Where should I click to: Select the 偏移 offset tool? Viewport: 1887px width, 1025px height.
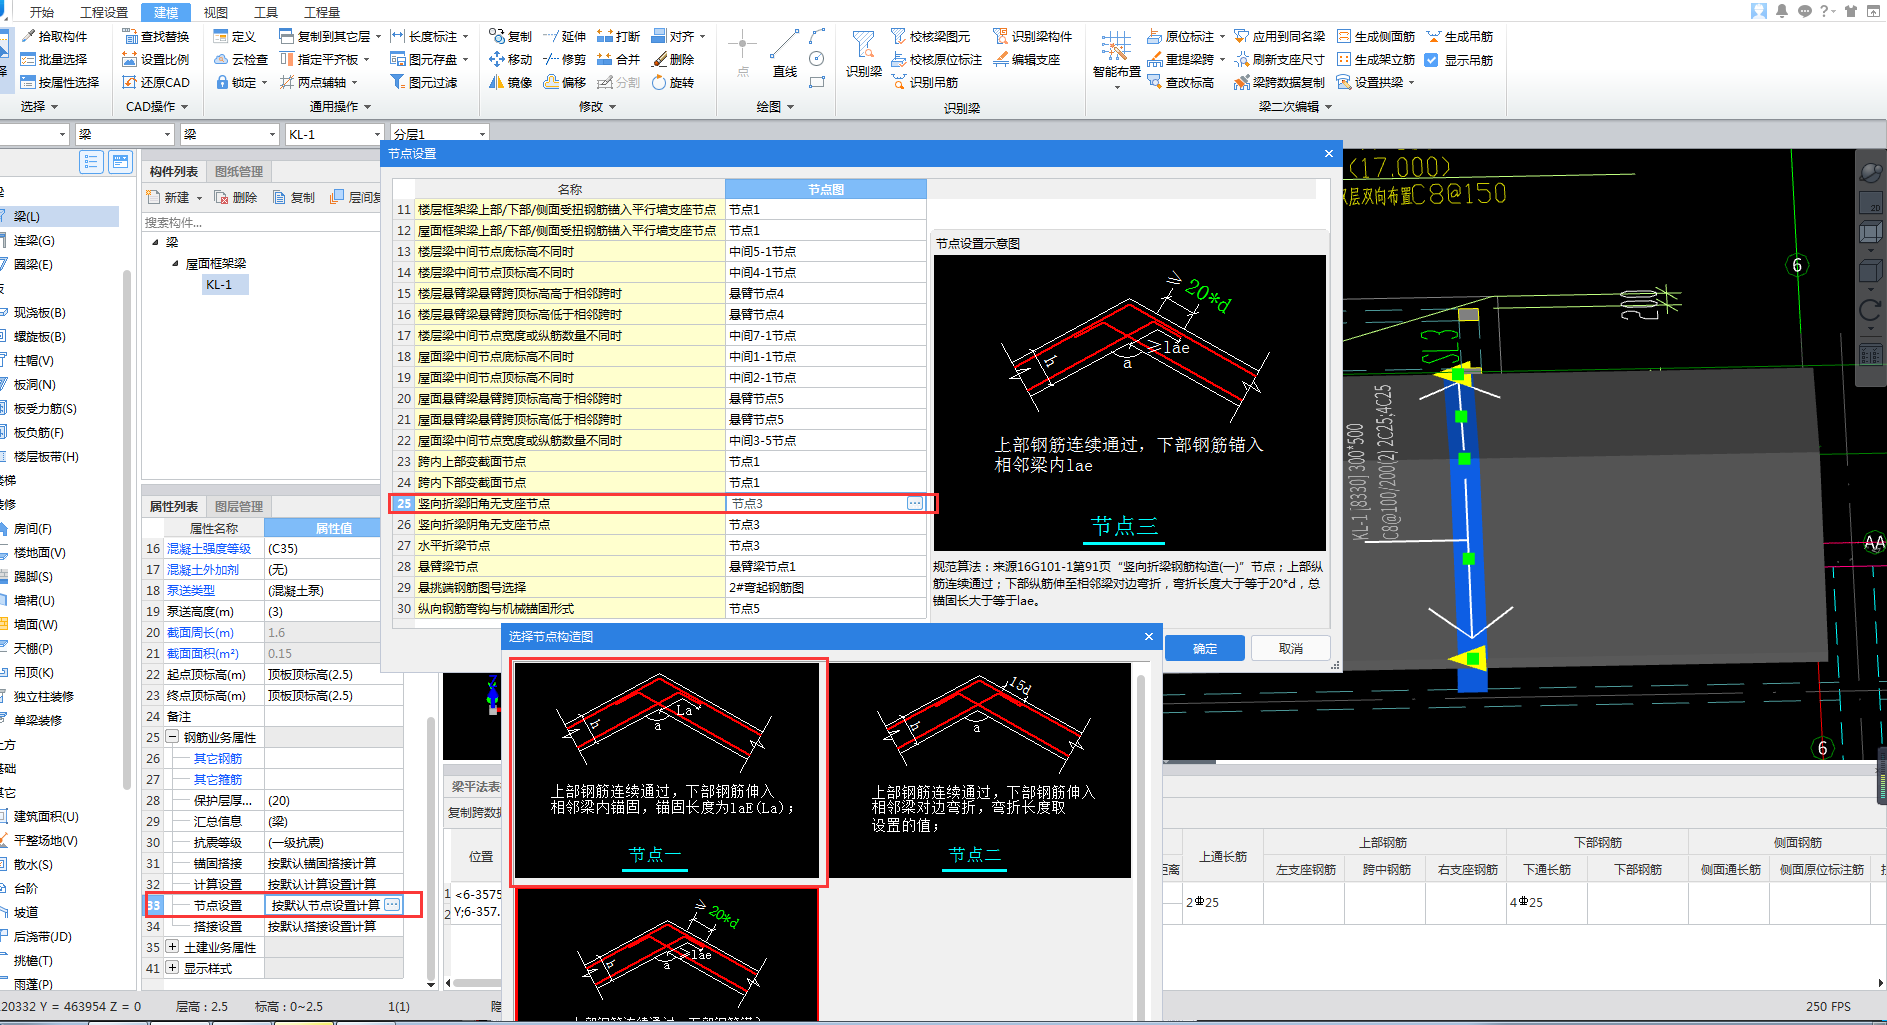point(565,82)
